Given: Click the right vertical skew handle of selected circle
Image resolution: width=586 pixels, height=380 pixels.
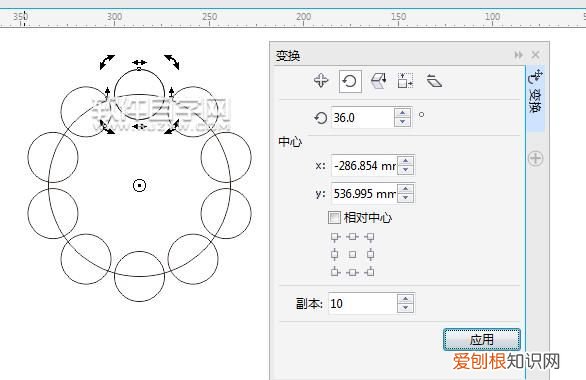Looking at the screenshot, I should point(172,95).
